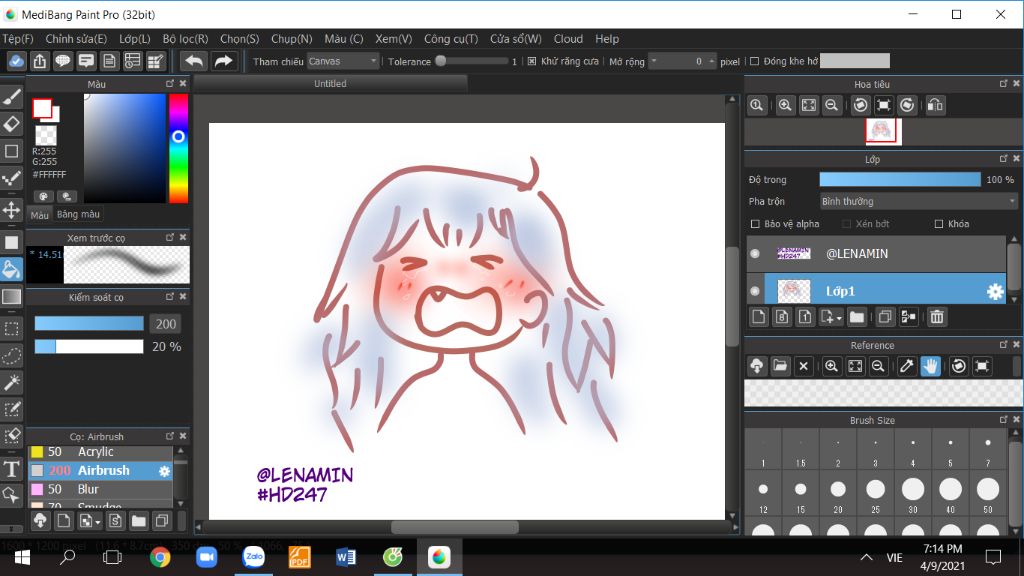The image size is (1024, 576).
Task: Select eyedropper in Reference panel
Action: pos(906,366)
